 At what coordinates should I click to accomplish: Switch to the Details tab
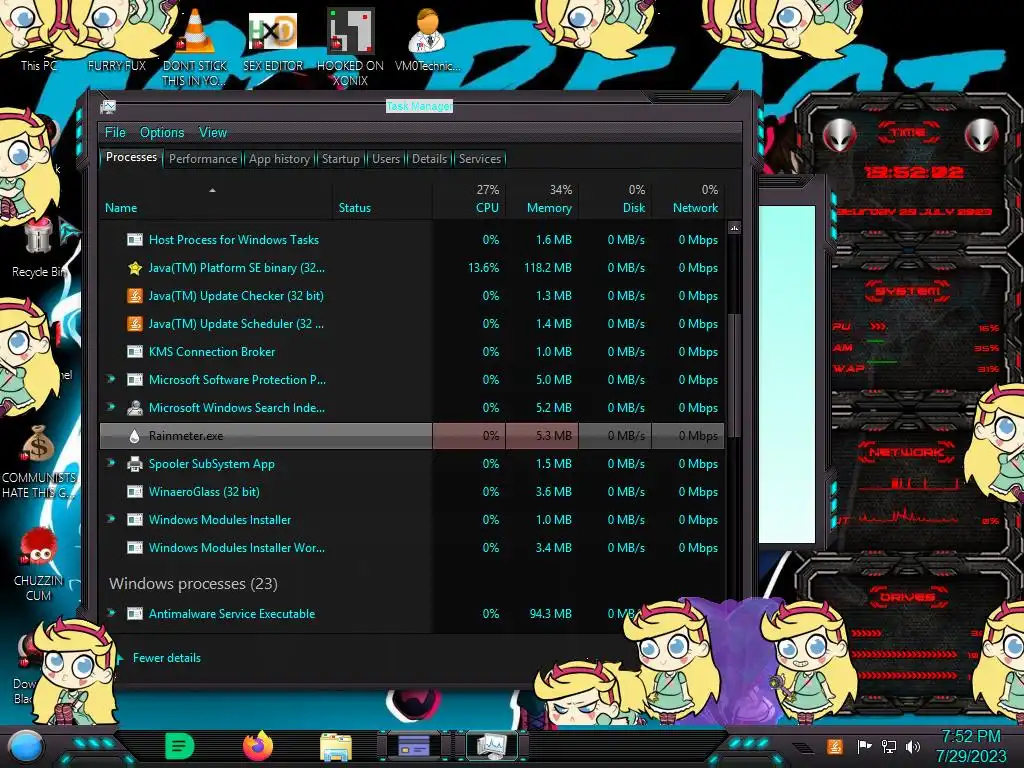429,159
